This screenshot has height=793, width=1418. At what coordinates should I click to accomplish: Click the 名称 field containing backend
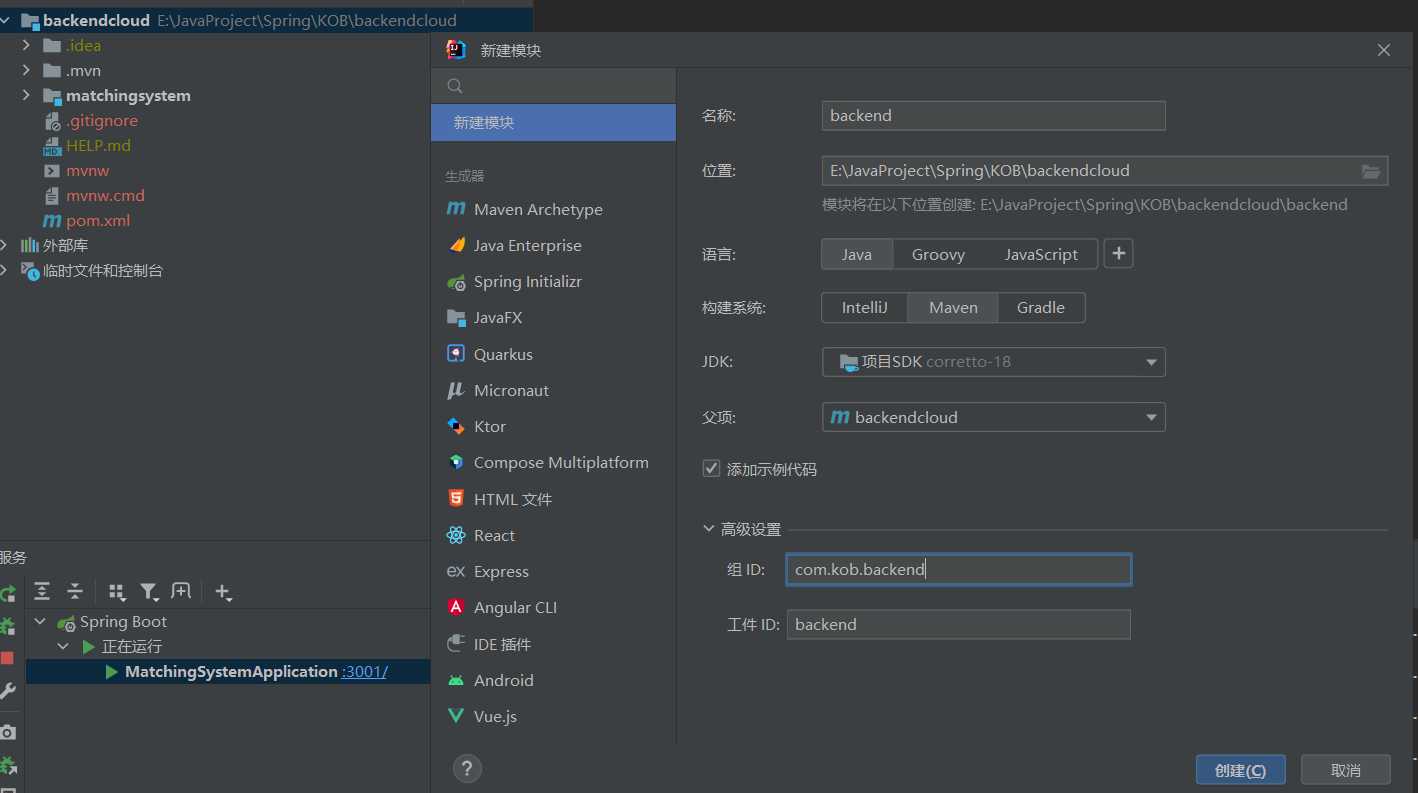(994, 116)
